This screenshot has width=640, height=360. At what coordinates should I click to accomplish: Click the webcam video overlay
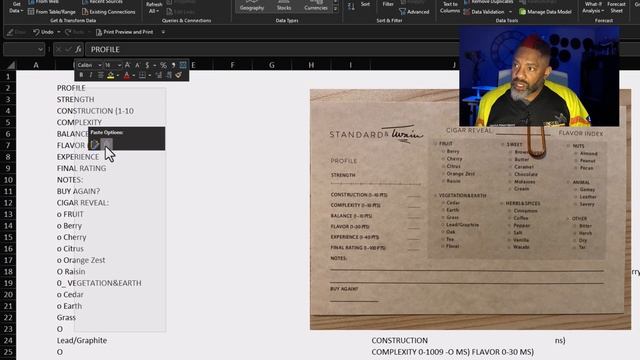pos(539,76)
